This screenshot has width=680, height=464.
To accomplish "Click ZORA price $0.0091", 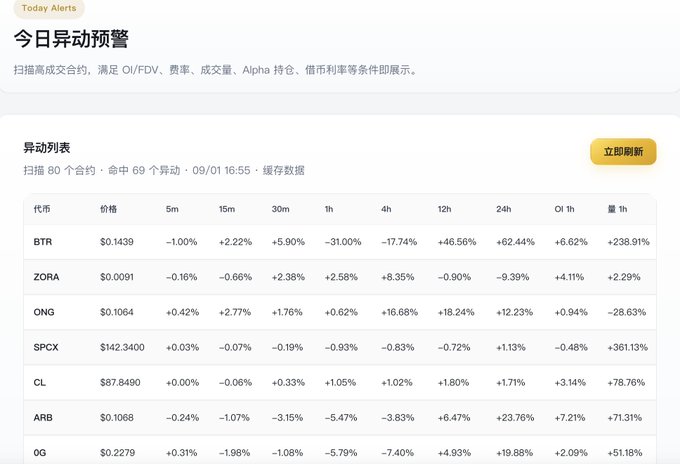I will tap(117, 277).
